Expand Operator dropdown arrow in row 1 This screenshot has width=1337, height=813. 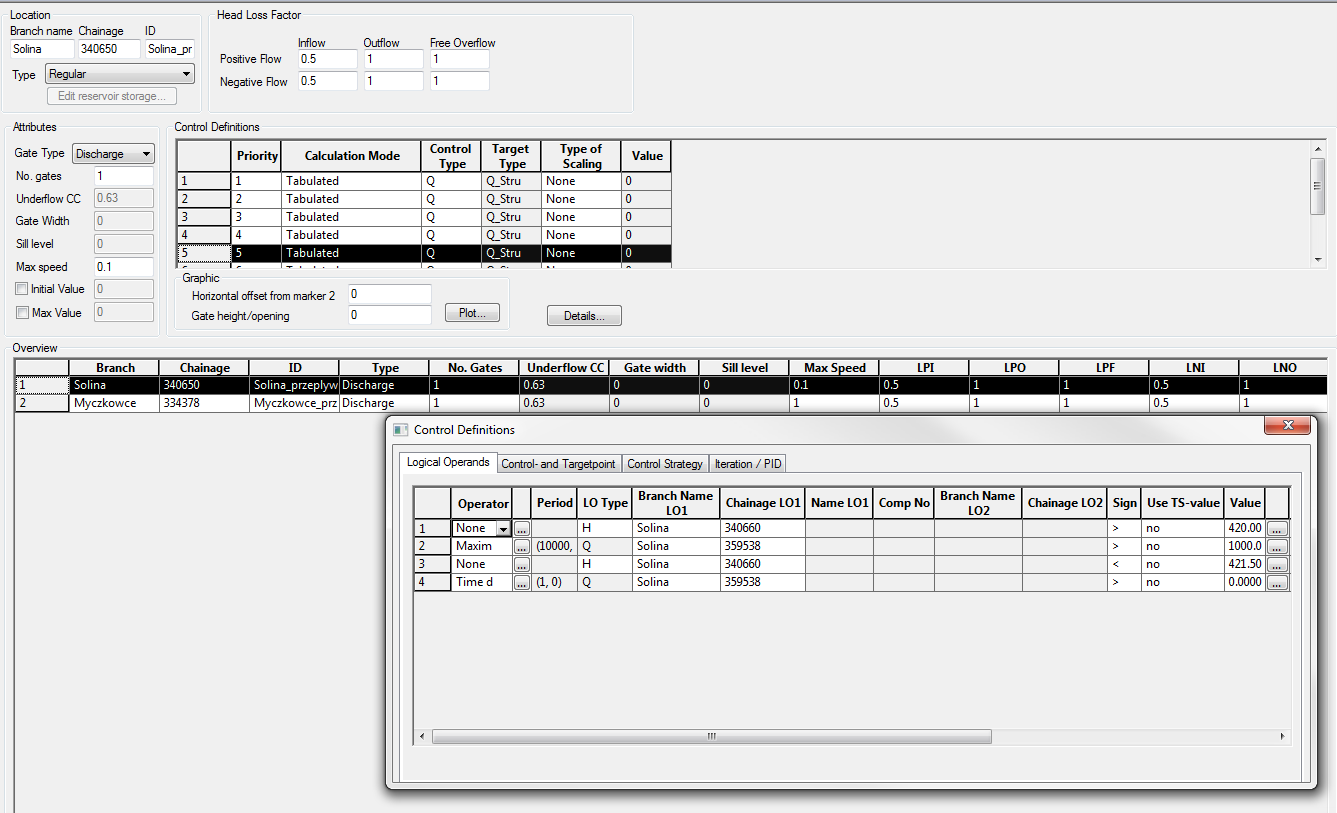(503, 528)
